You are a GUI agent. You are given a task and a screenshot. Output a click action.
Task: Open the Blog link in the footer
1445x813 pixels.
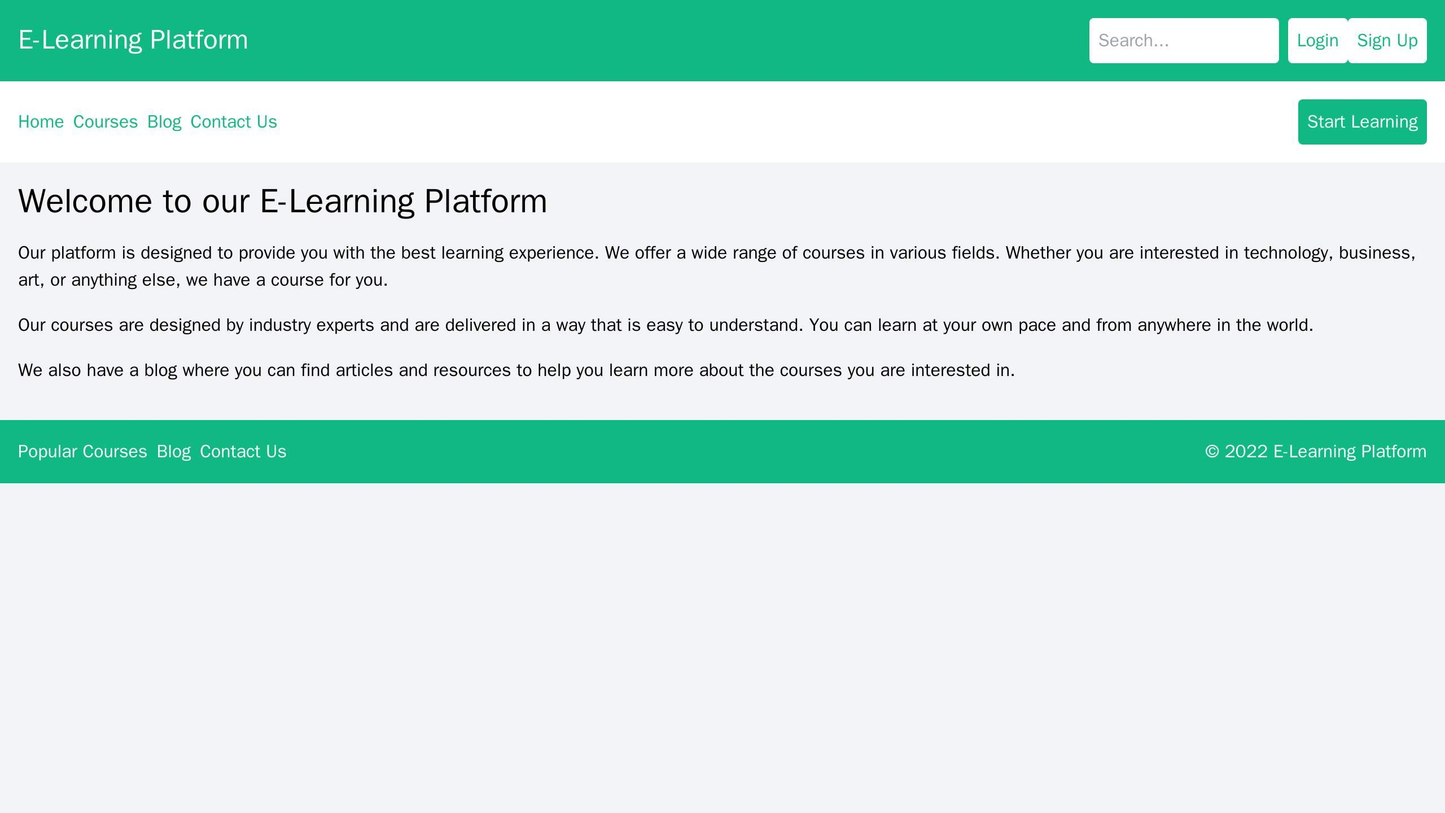click(x=174, y=450)
